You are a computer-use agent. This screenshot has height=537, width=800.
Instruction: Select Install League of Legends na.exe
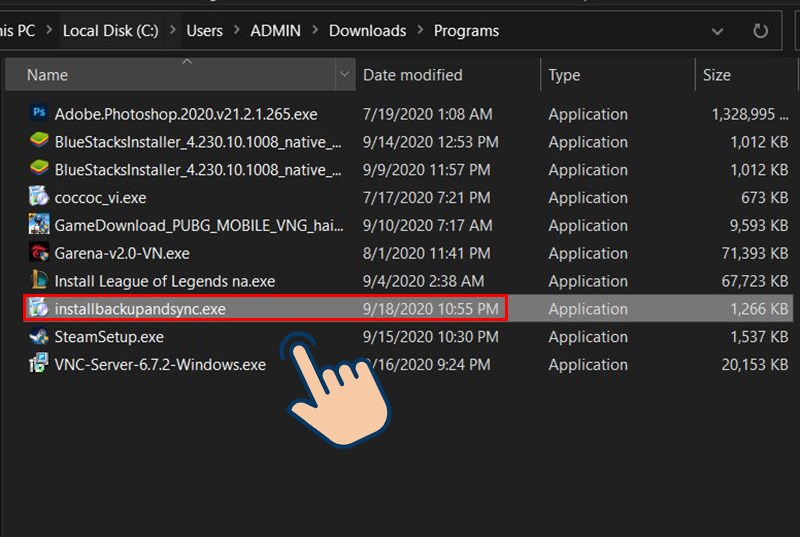pyautogui.click(x=164, y=281)
